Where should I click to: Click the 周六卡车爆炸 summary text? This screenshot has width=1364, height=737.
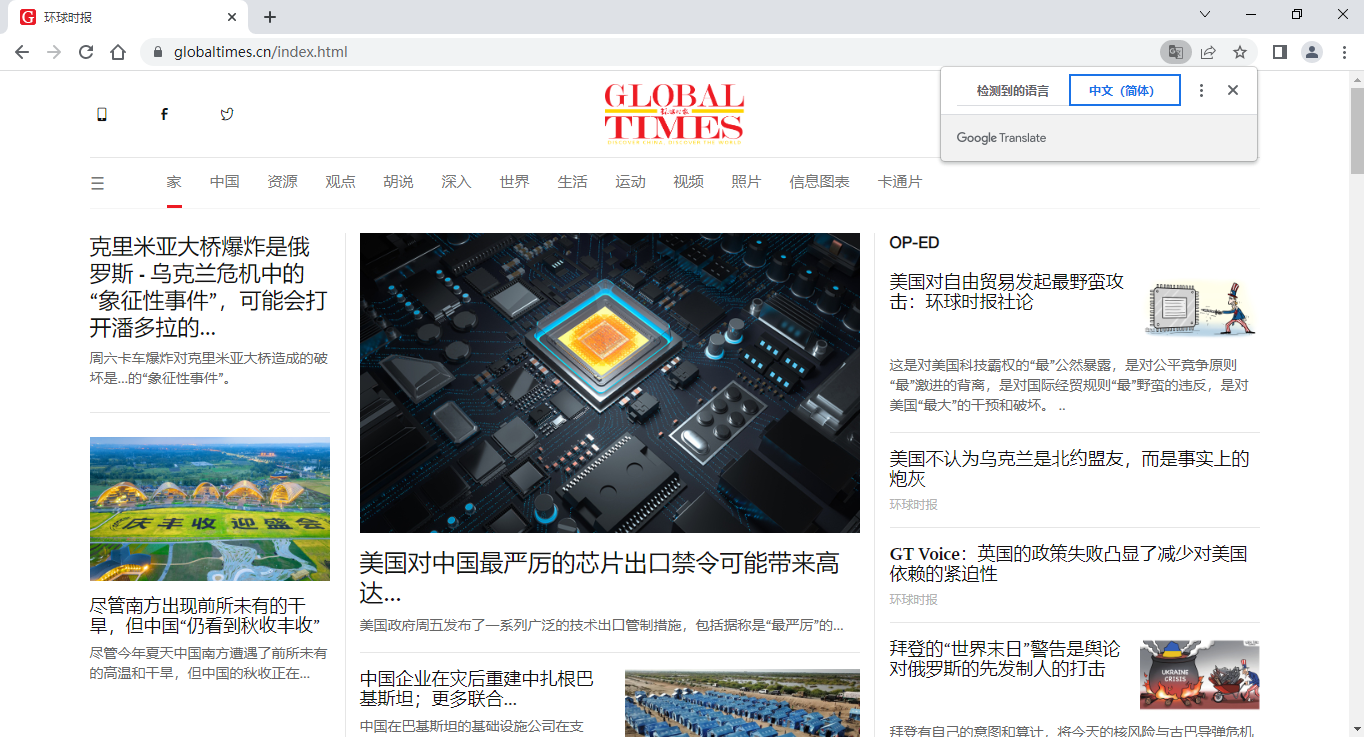point(209,368)
